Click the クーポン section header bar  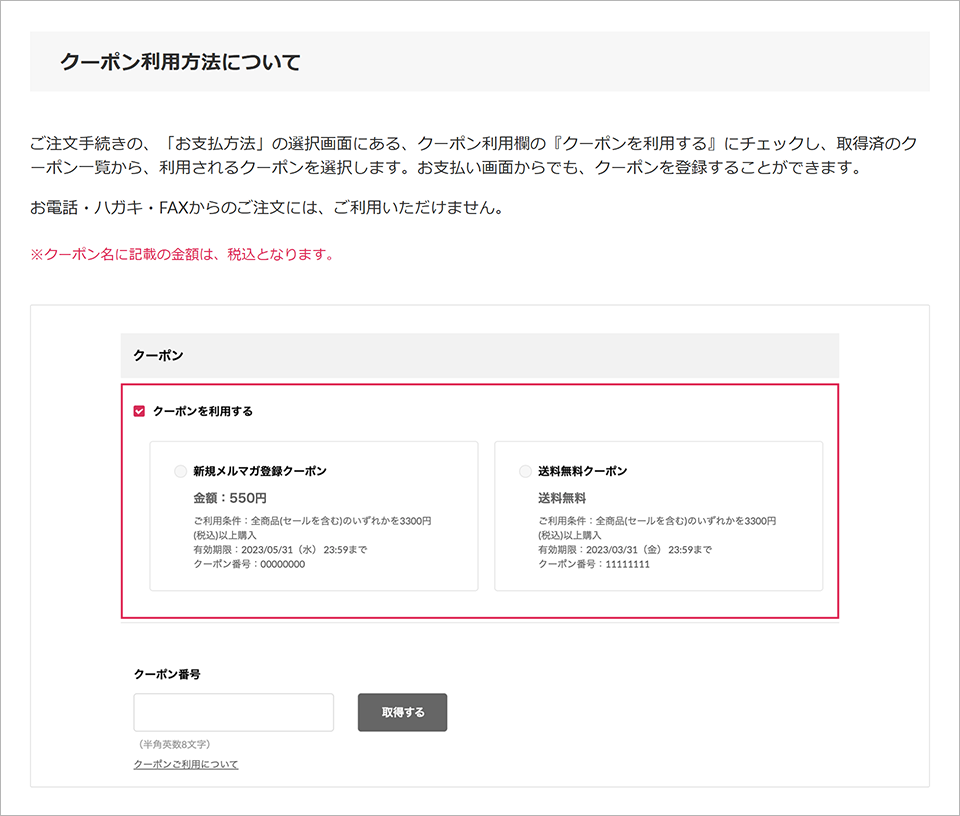point(478,355)
